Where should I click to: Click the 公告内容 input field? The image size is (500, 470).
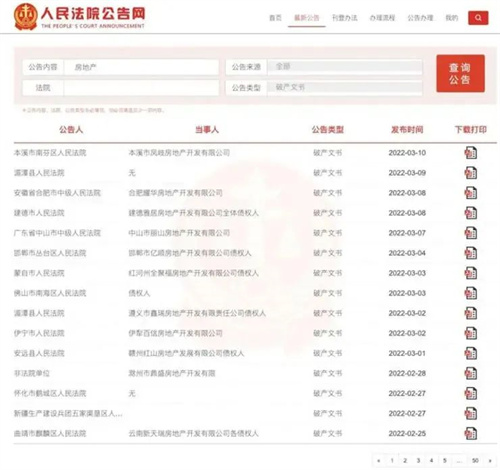point(141,67)
